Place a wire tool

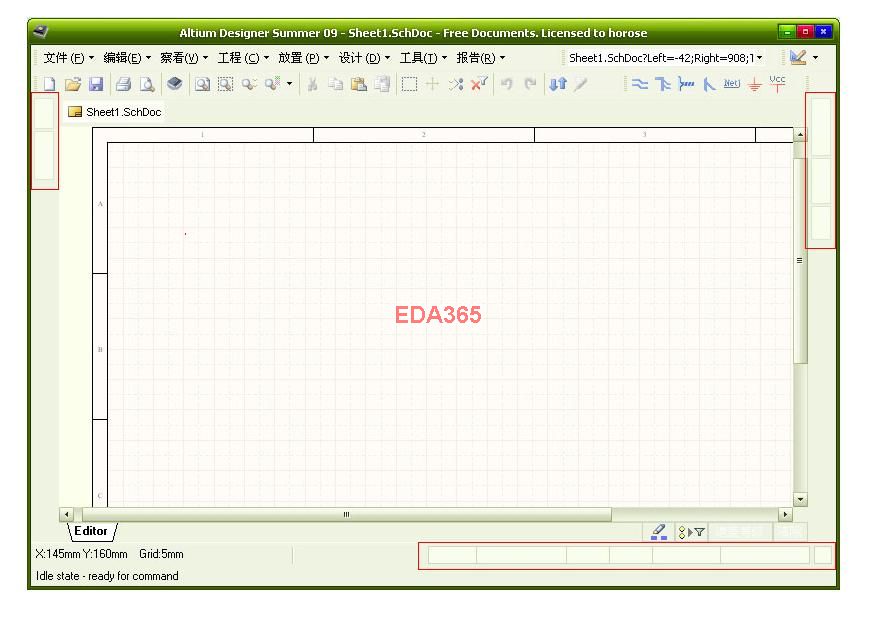click(x=640, y=84)
